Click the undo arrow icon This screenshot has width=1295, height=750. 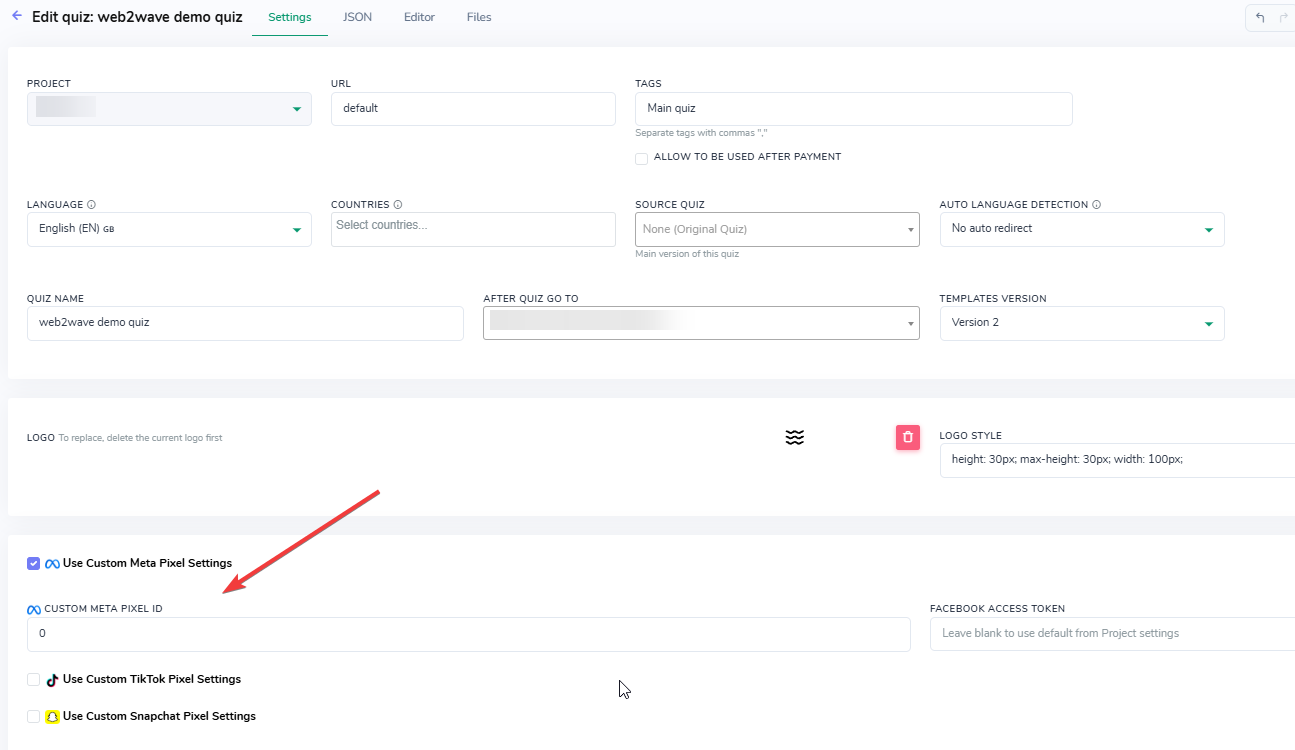click(x=1260, y=17)
